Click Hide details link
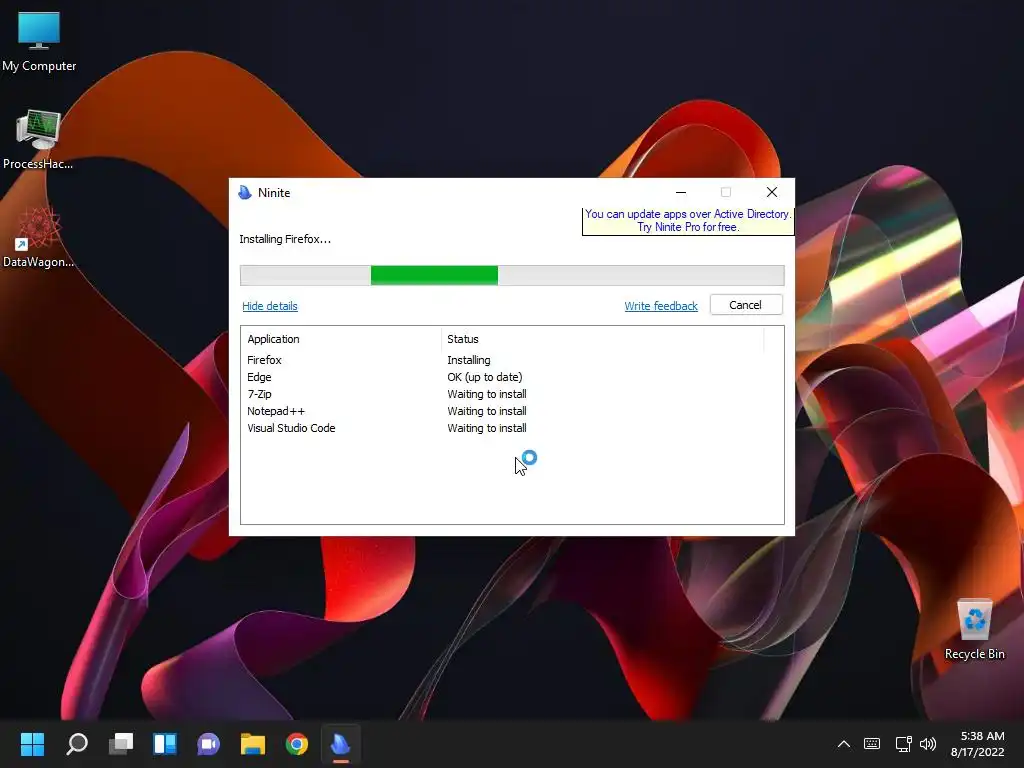Screen dimensions: 1024x768 (x=270, y=306)
